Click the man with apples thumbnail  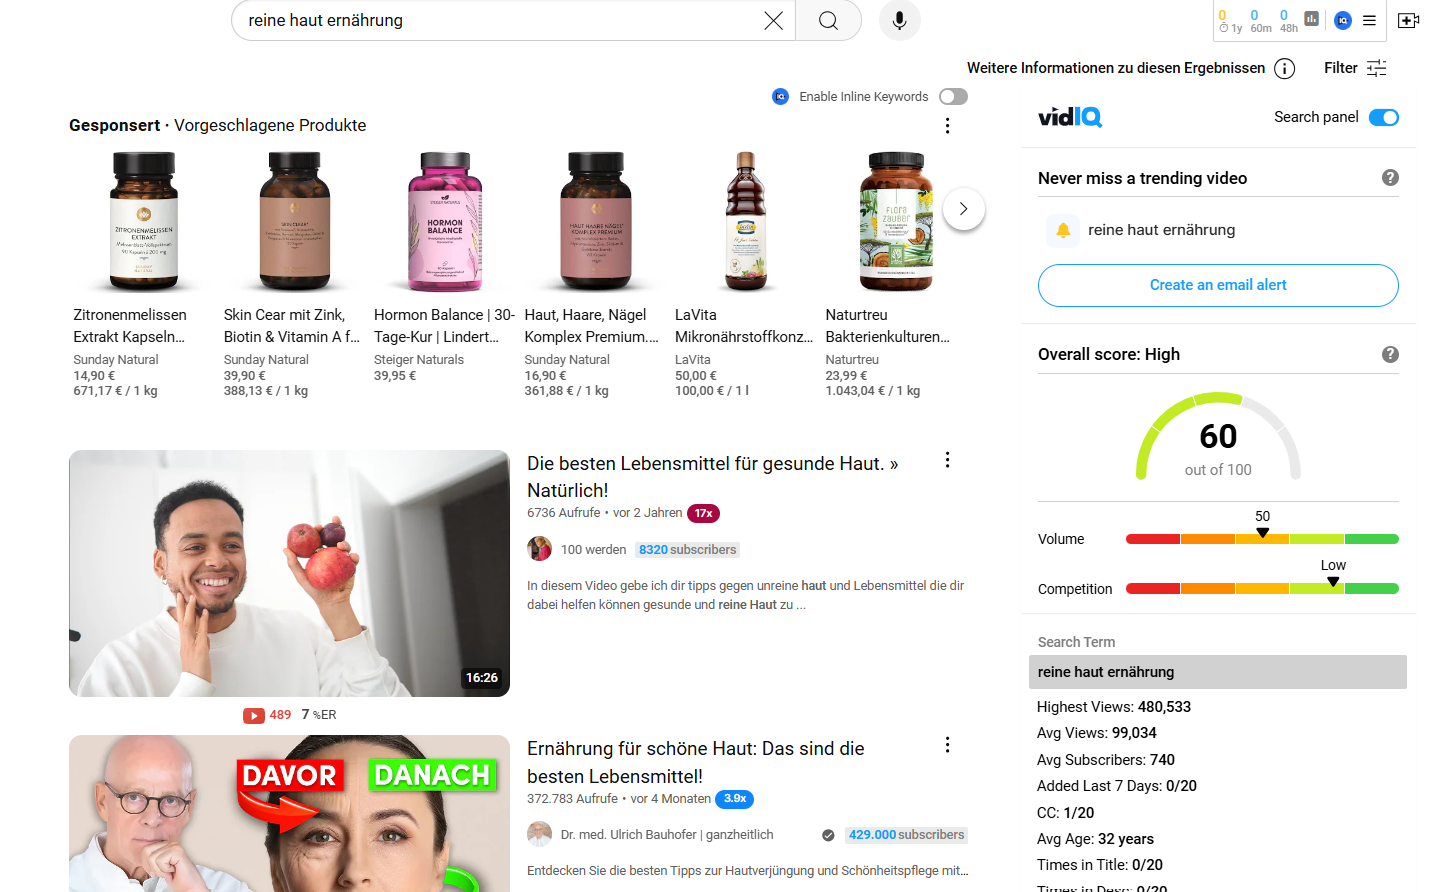click(289, 573)
